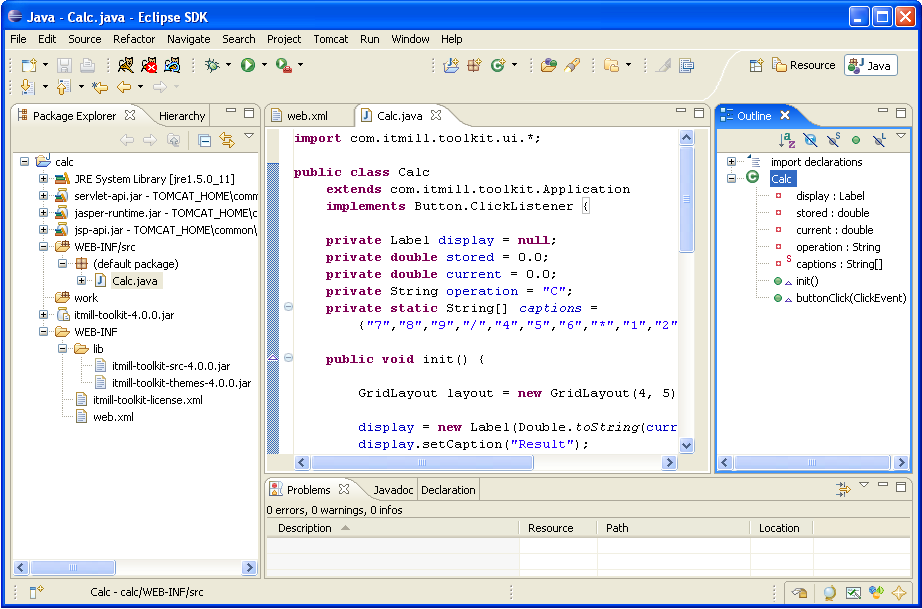Expand import declarations in Outline
The height and width of the screenshot is (609, 922).
(x=732, y=162)
